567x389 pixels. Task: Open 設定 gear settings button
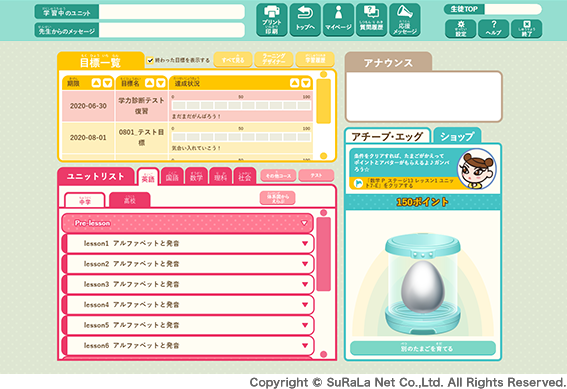coord(461,29)
